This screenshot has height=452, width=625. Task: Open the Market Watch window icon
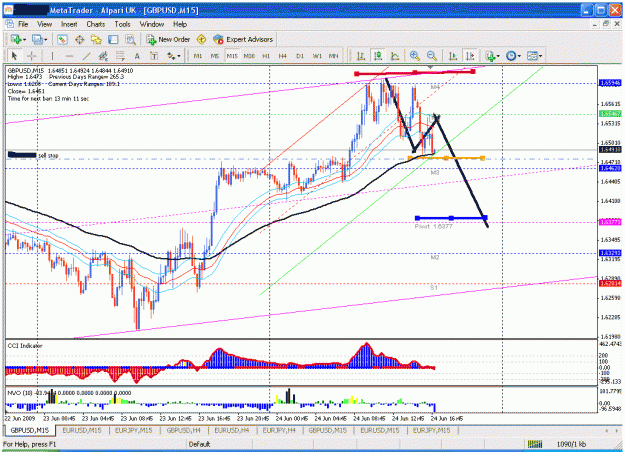62,39
